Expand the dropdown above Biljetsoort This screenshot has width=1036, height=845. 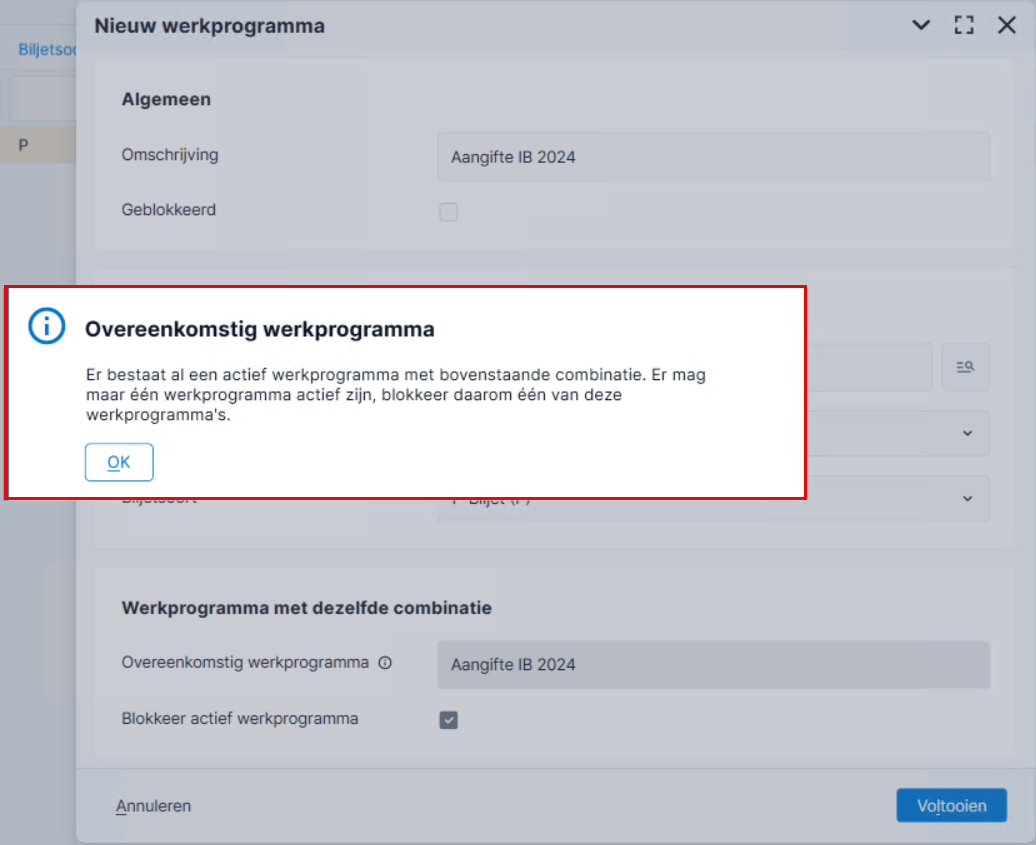[967, 433]
